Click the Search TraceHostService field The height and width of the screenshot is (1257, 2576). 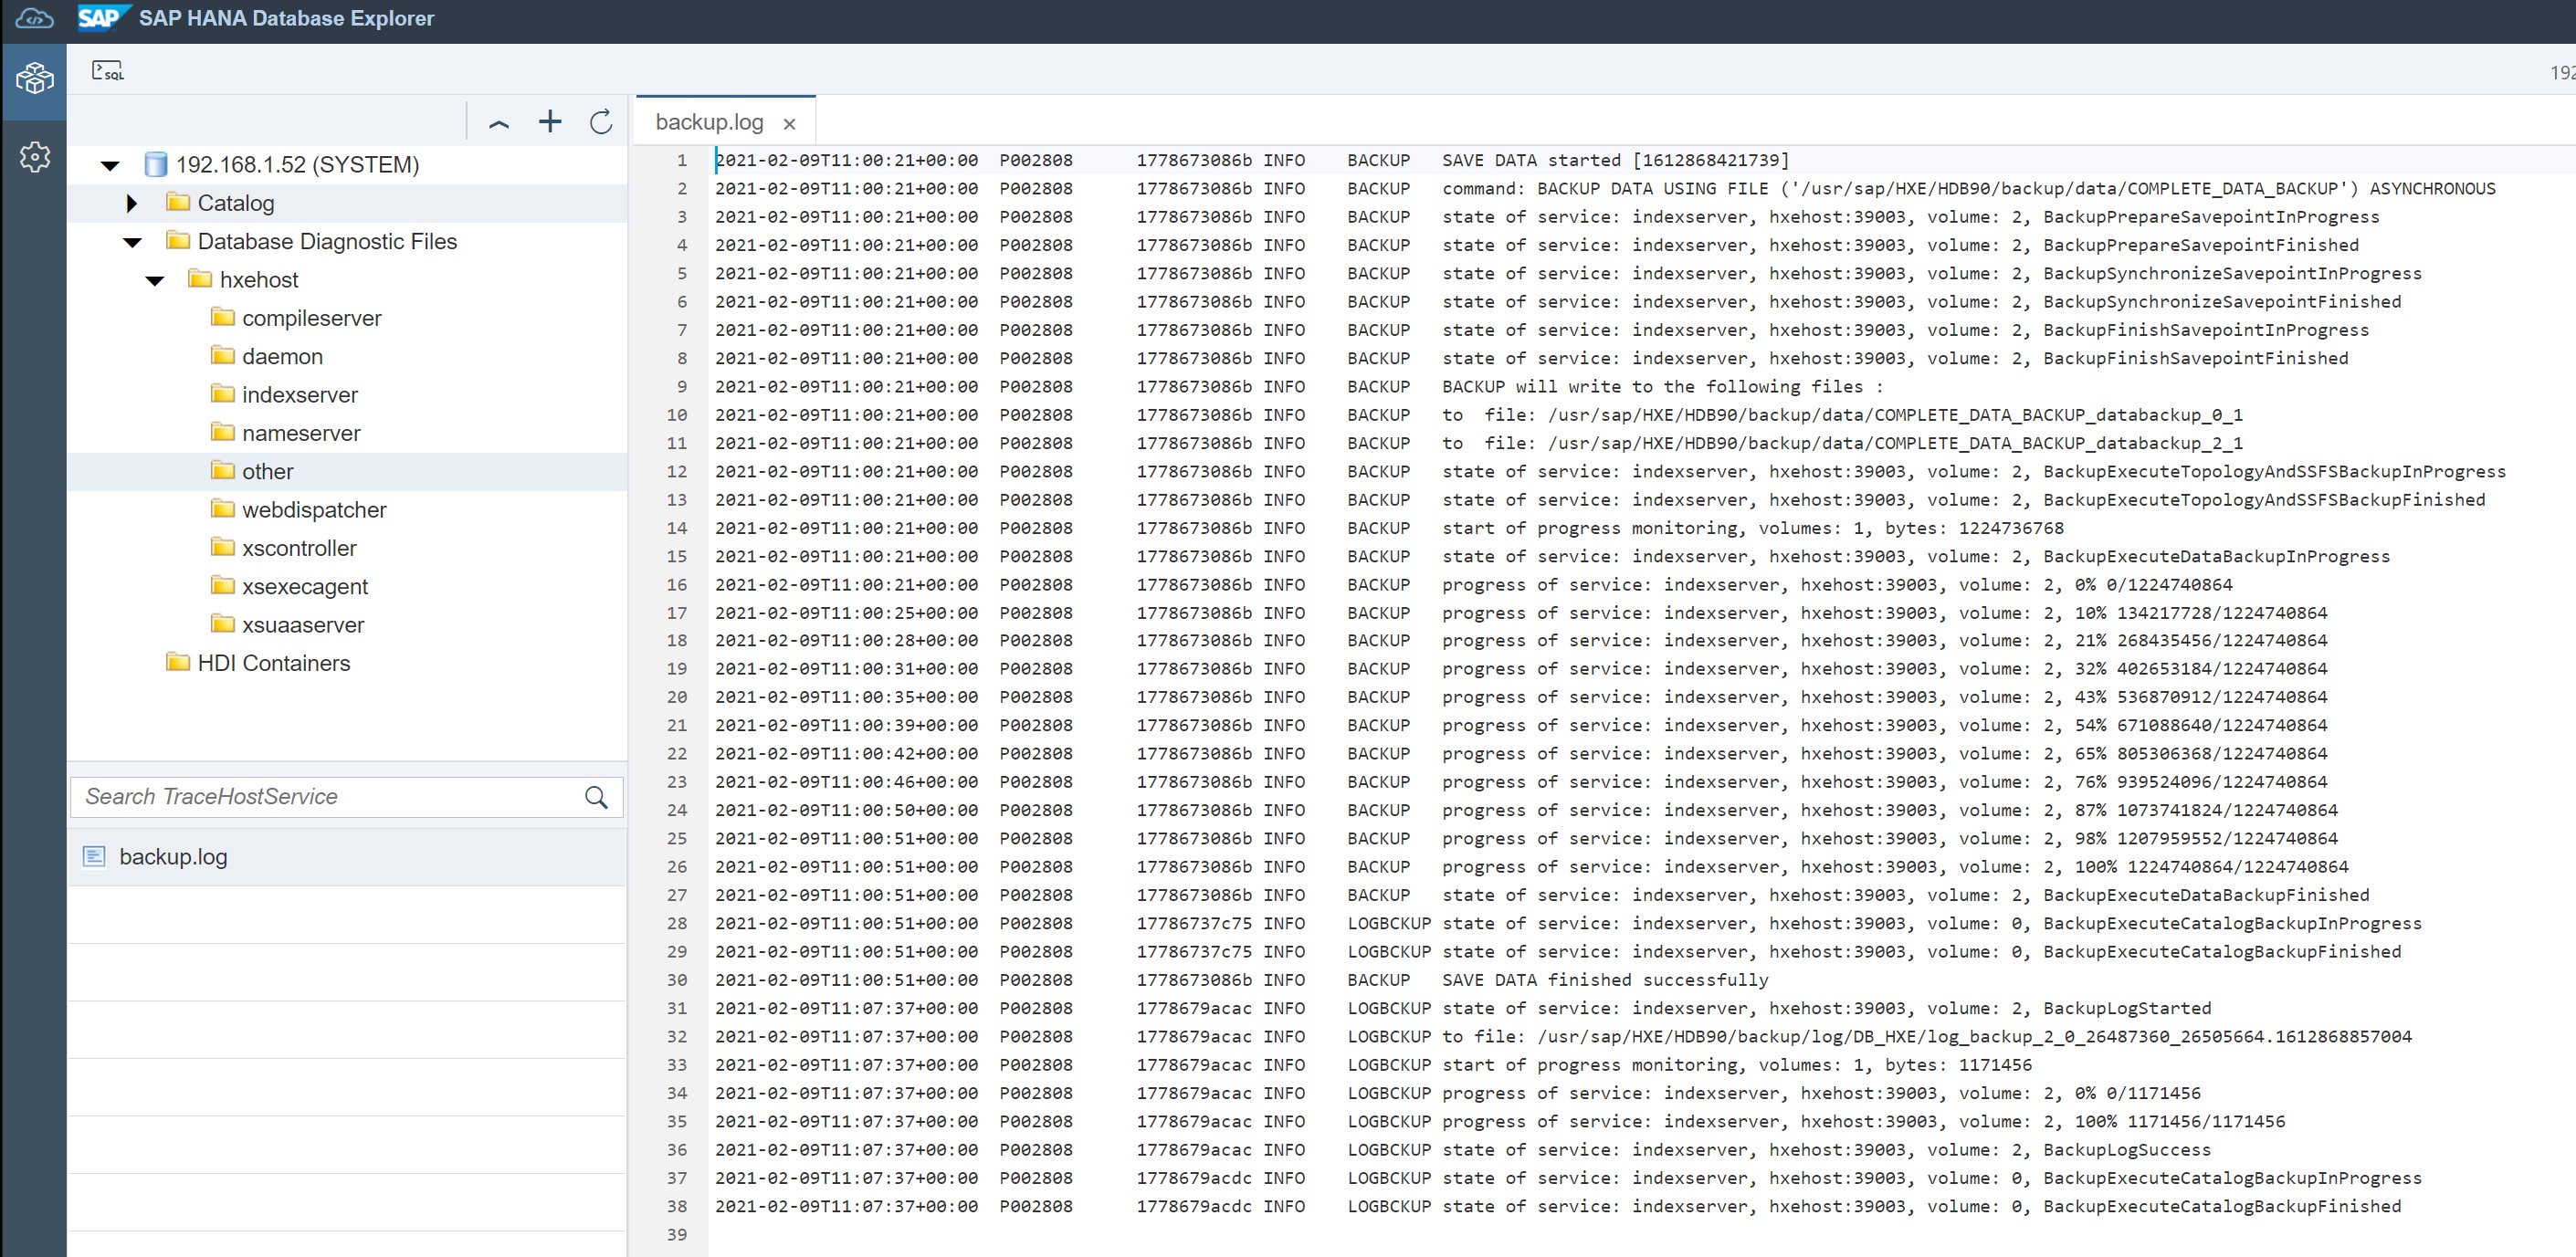pyautogui.click(x=325, y=797)
